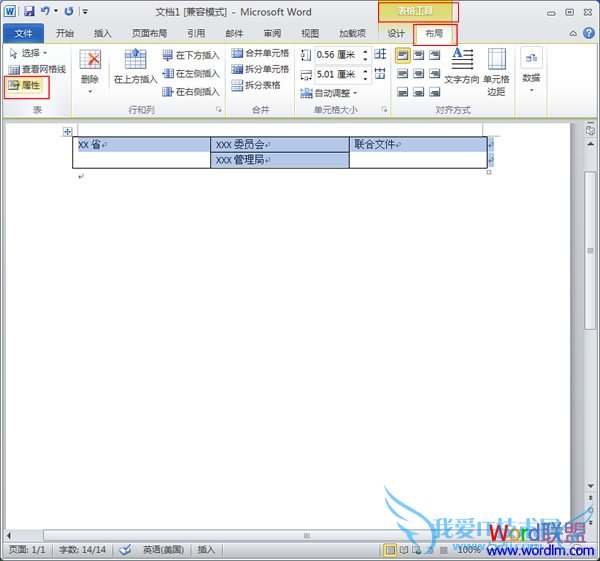The height and width of the screenshot is (561, 600).
Task: Select Align Bottom Center icon
Action: 419,92
